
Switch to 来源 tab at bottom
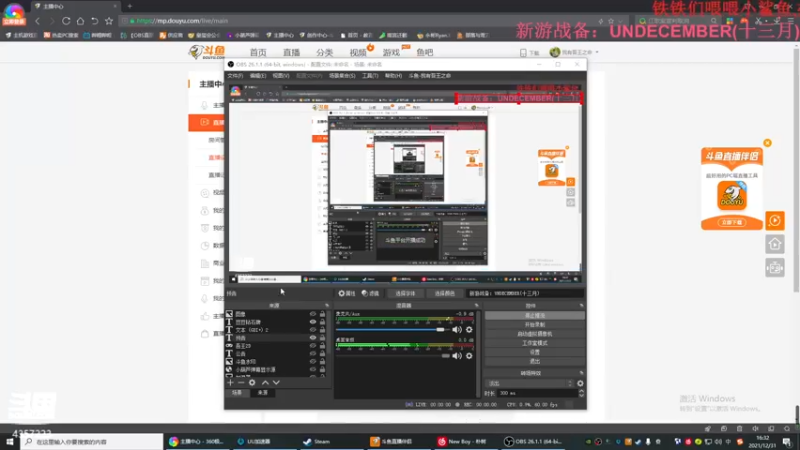262,393
